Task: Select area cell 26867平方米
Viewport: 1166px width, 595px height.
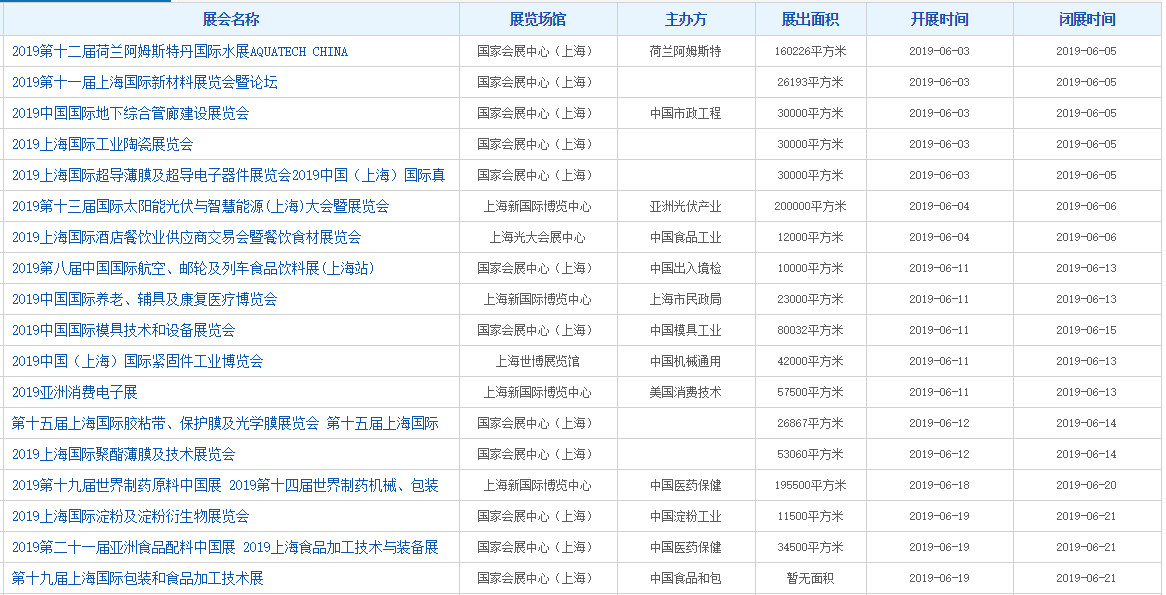Action: [x=811, y=423]
